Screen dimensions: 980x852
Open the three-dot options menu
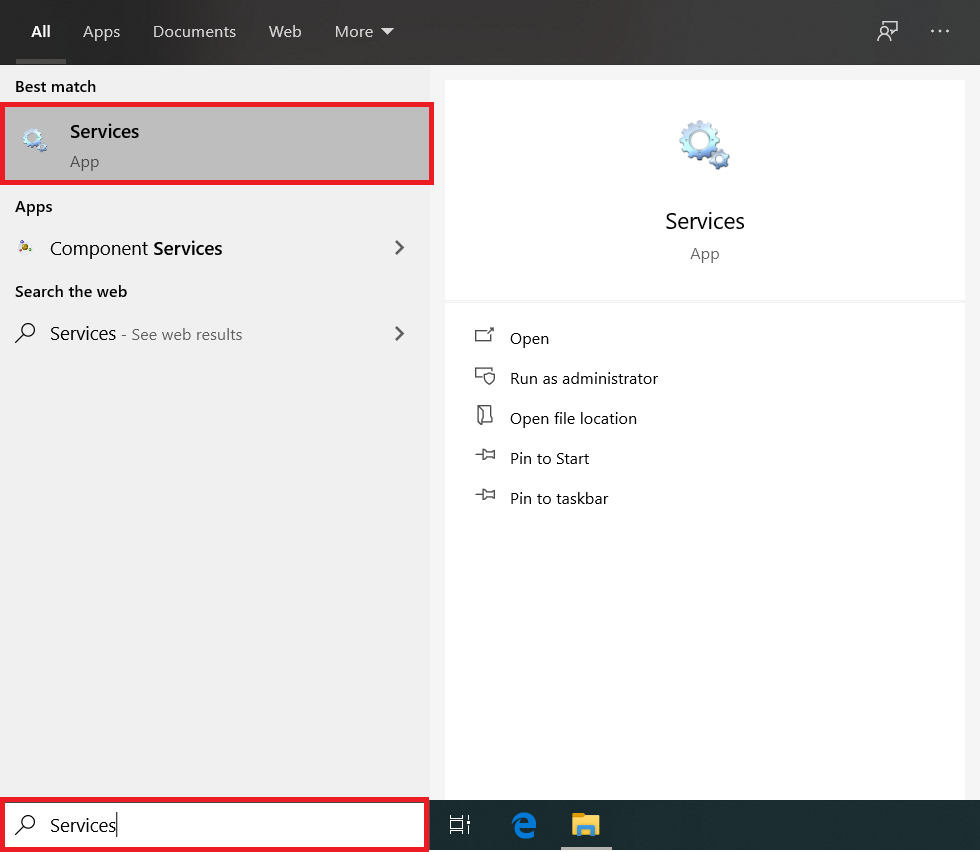click(939, 32)
